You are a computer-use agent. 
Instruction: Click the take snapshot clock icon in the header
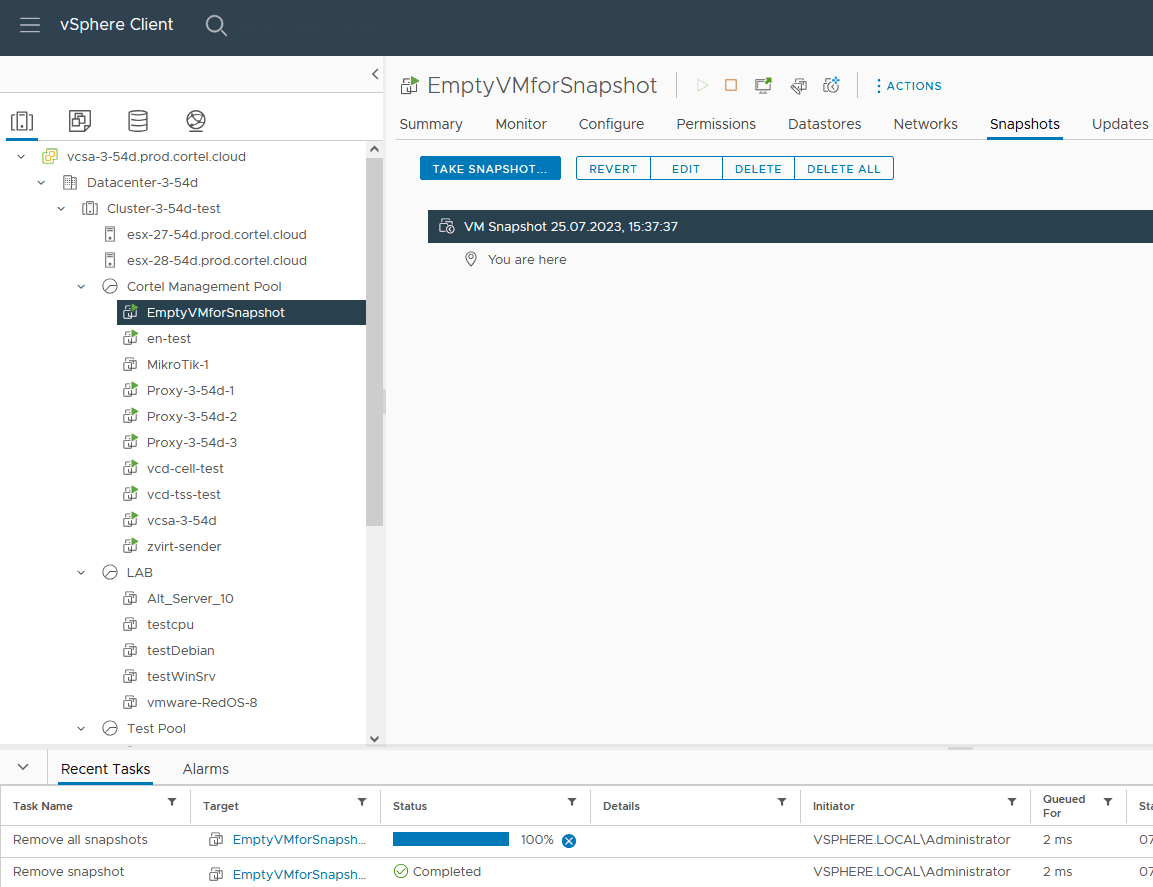[x=831, y=86]
